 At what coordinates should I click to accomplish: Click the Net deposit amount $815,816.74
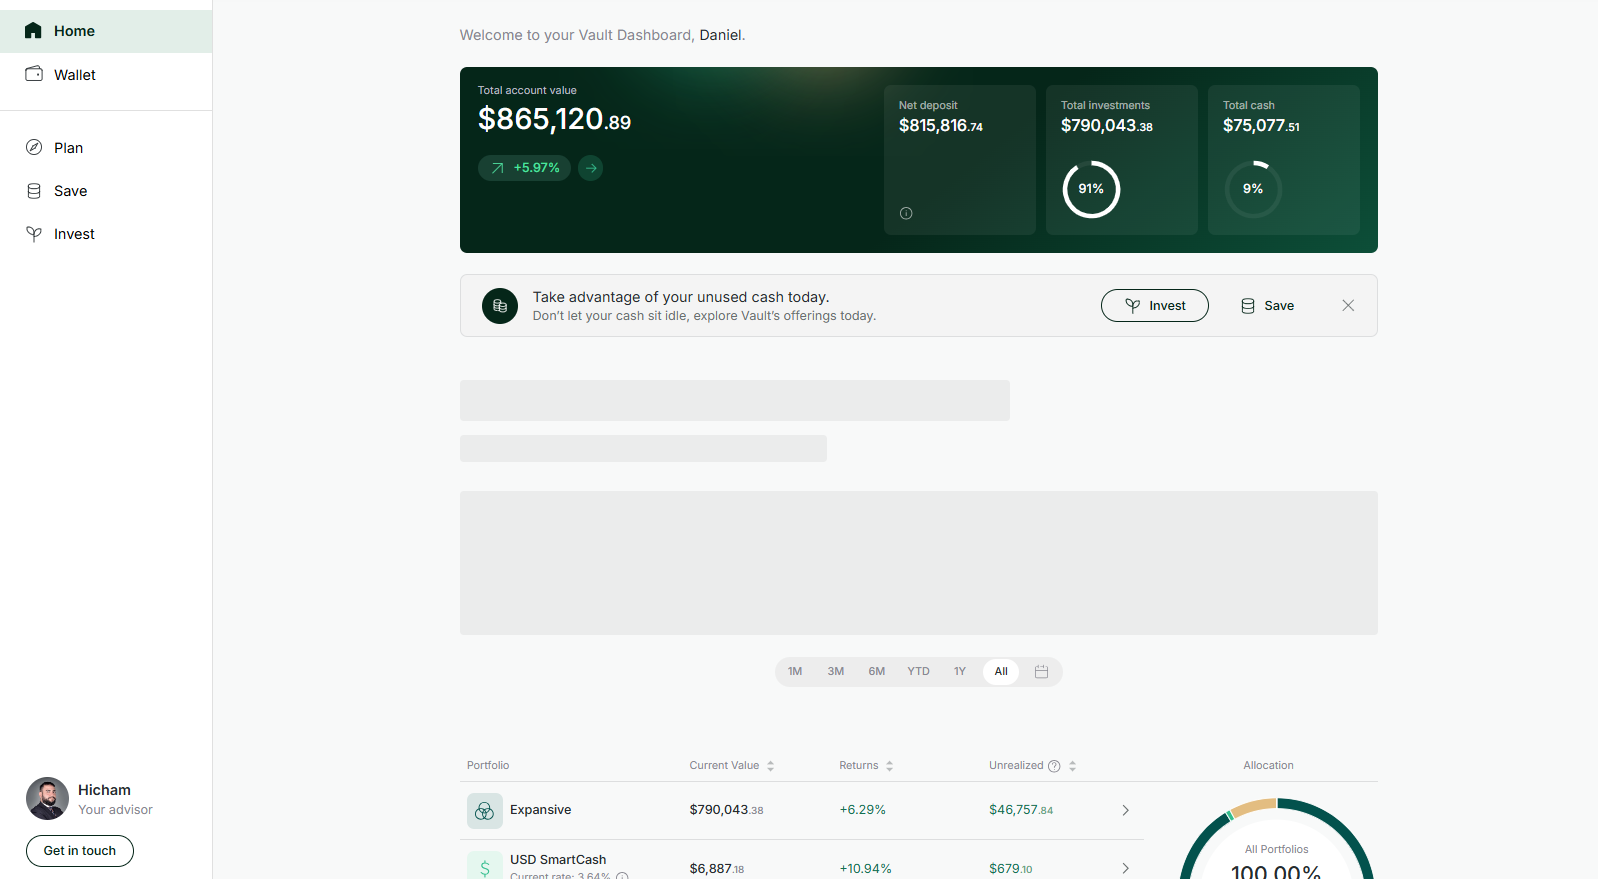pos(941,126)
